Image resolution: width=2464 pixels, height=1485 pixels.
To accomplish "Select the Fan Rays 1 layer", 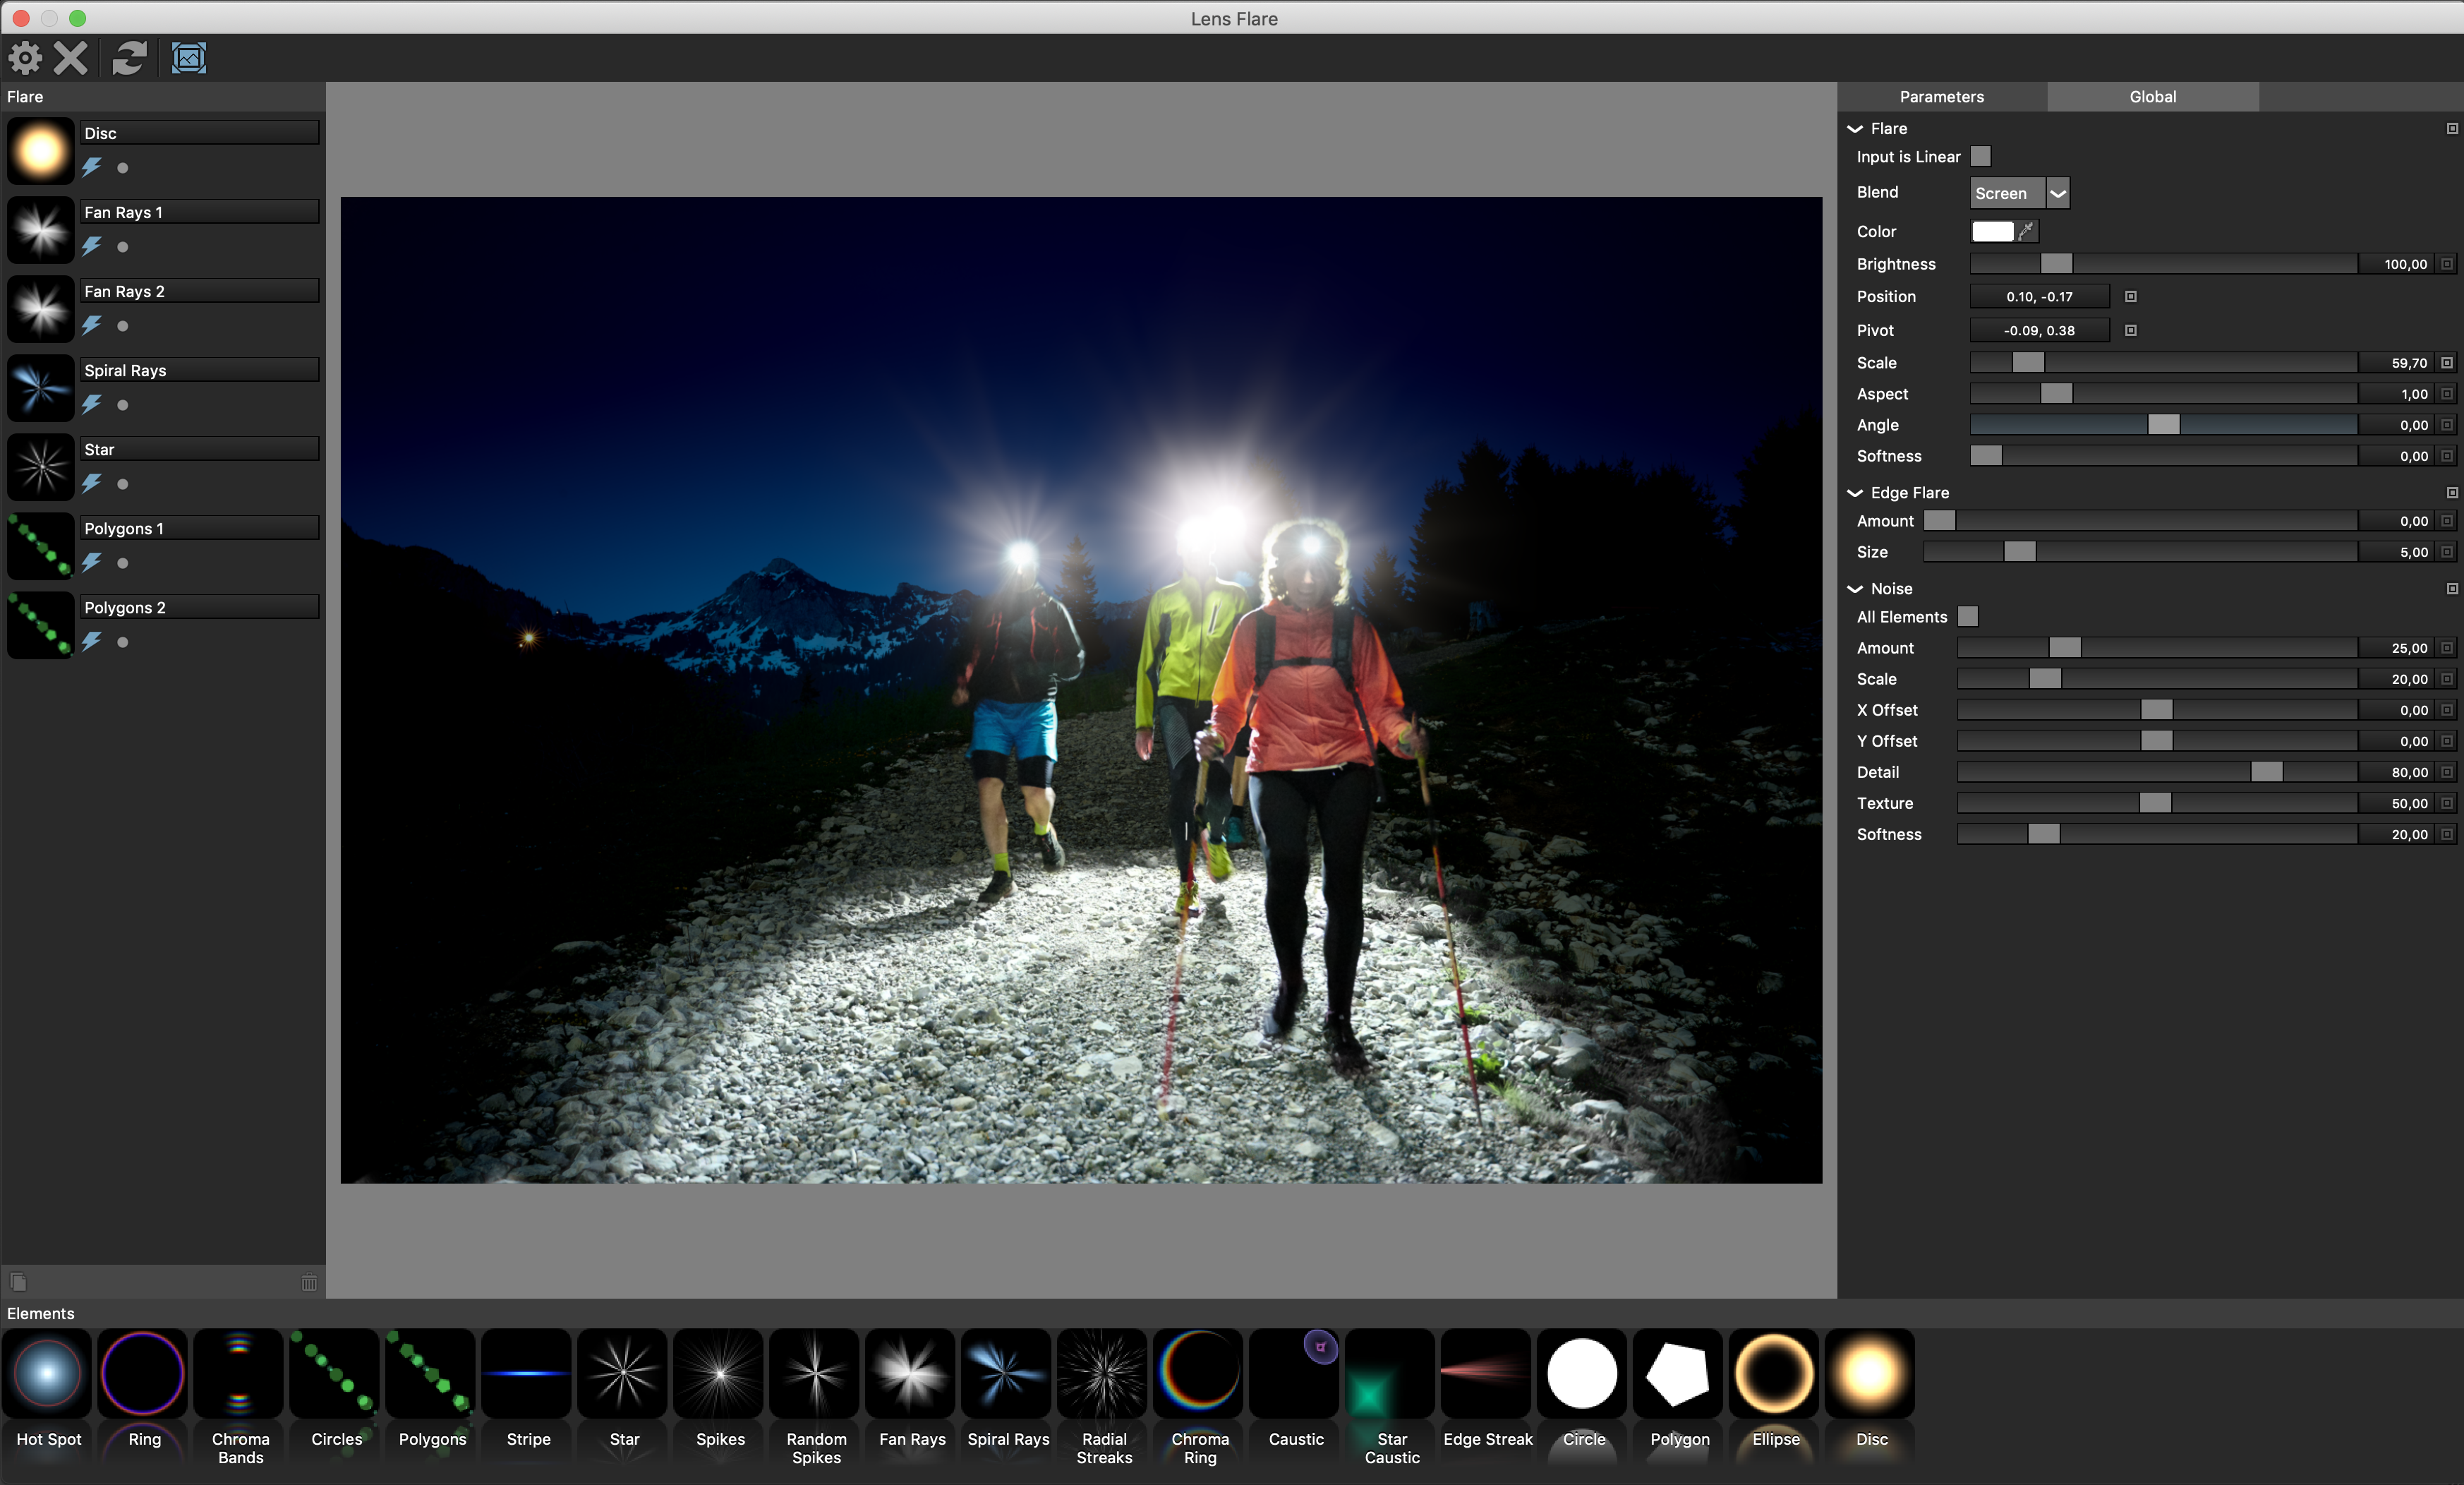I will click(x=200, y=212).
